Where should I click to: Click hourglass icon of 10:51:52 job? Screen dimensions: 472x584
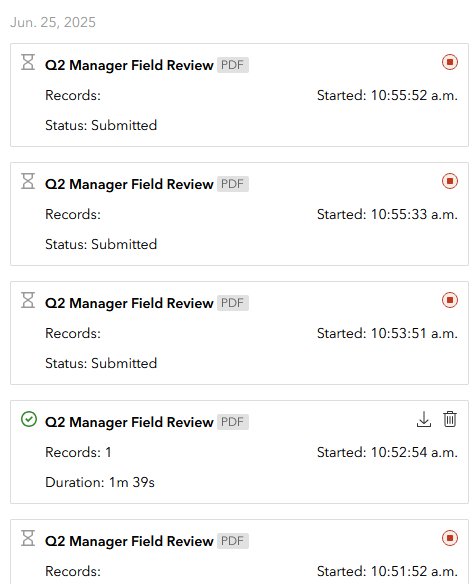pyautogui.click(x=28, y=538)
